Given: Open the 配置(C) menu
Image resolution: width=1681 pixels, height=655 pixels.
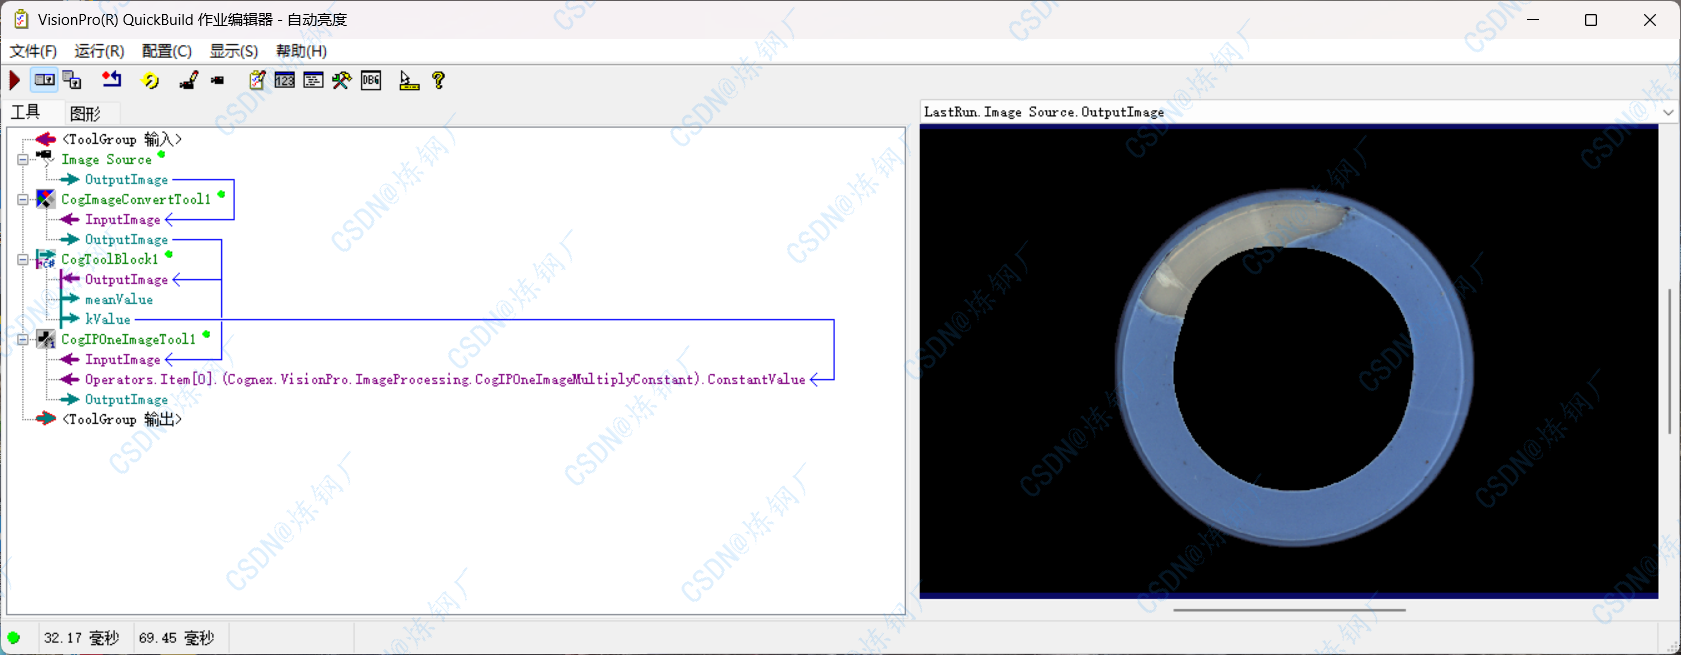Looking at the screenshot, I should pos(167,51).
